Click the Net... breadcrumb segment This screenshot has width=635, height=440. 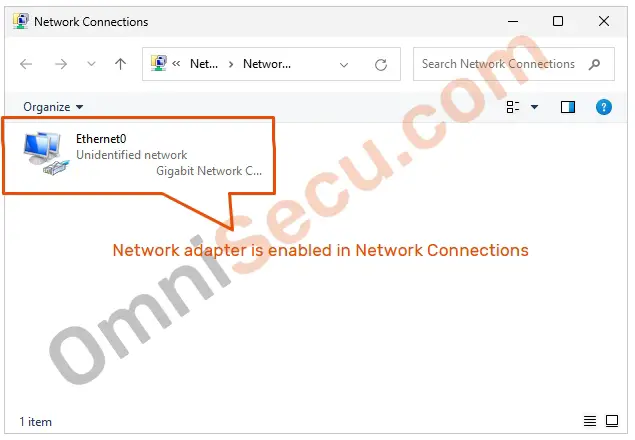coord(204,64)
